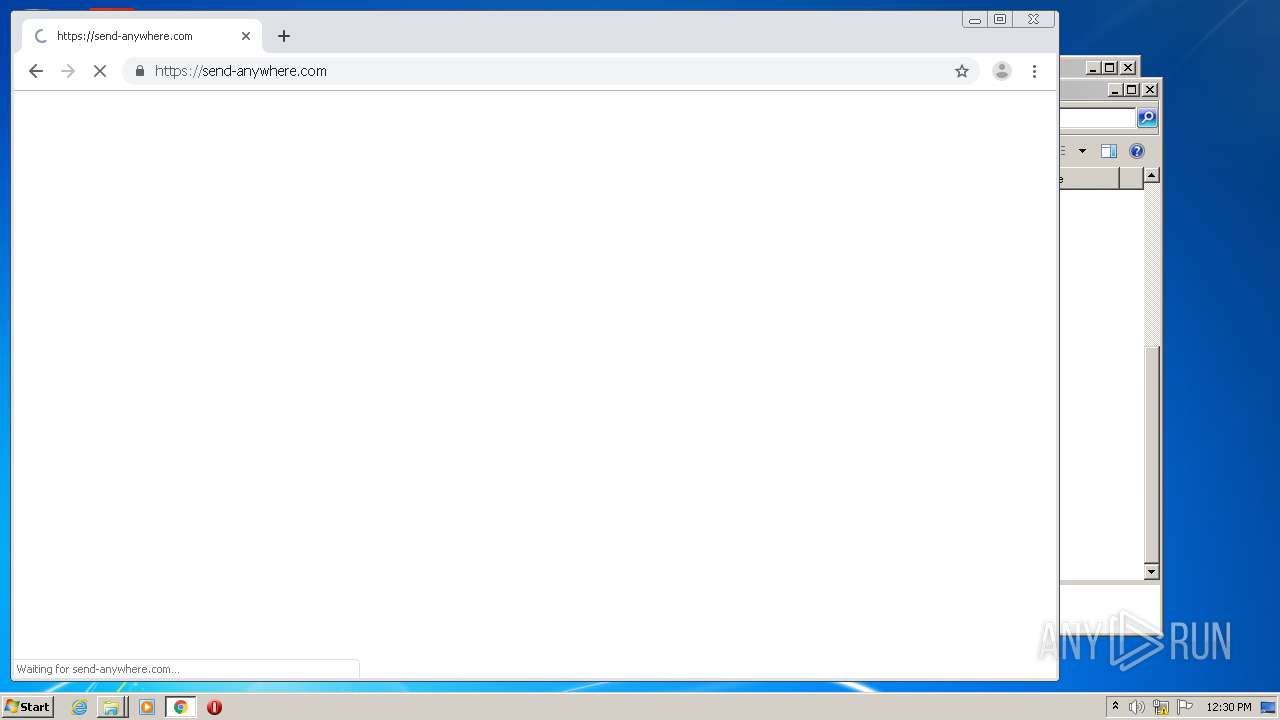1280x720 pixels.
Task: Maximize the front Explorer window
Action: point(1131,89)
